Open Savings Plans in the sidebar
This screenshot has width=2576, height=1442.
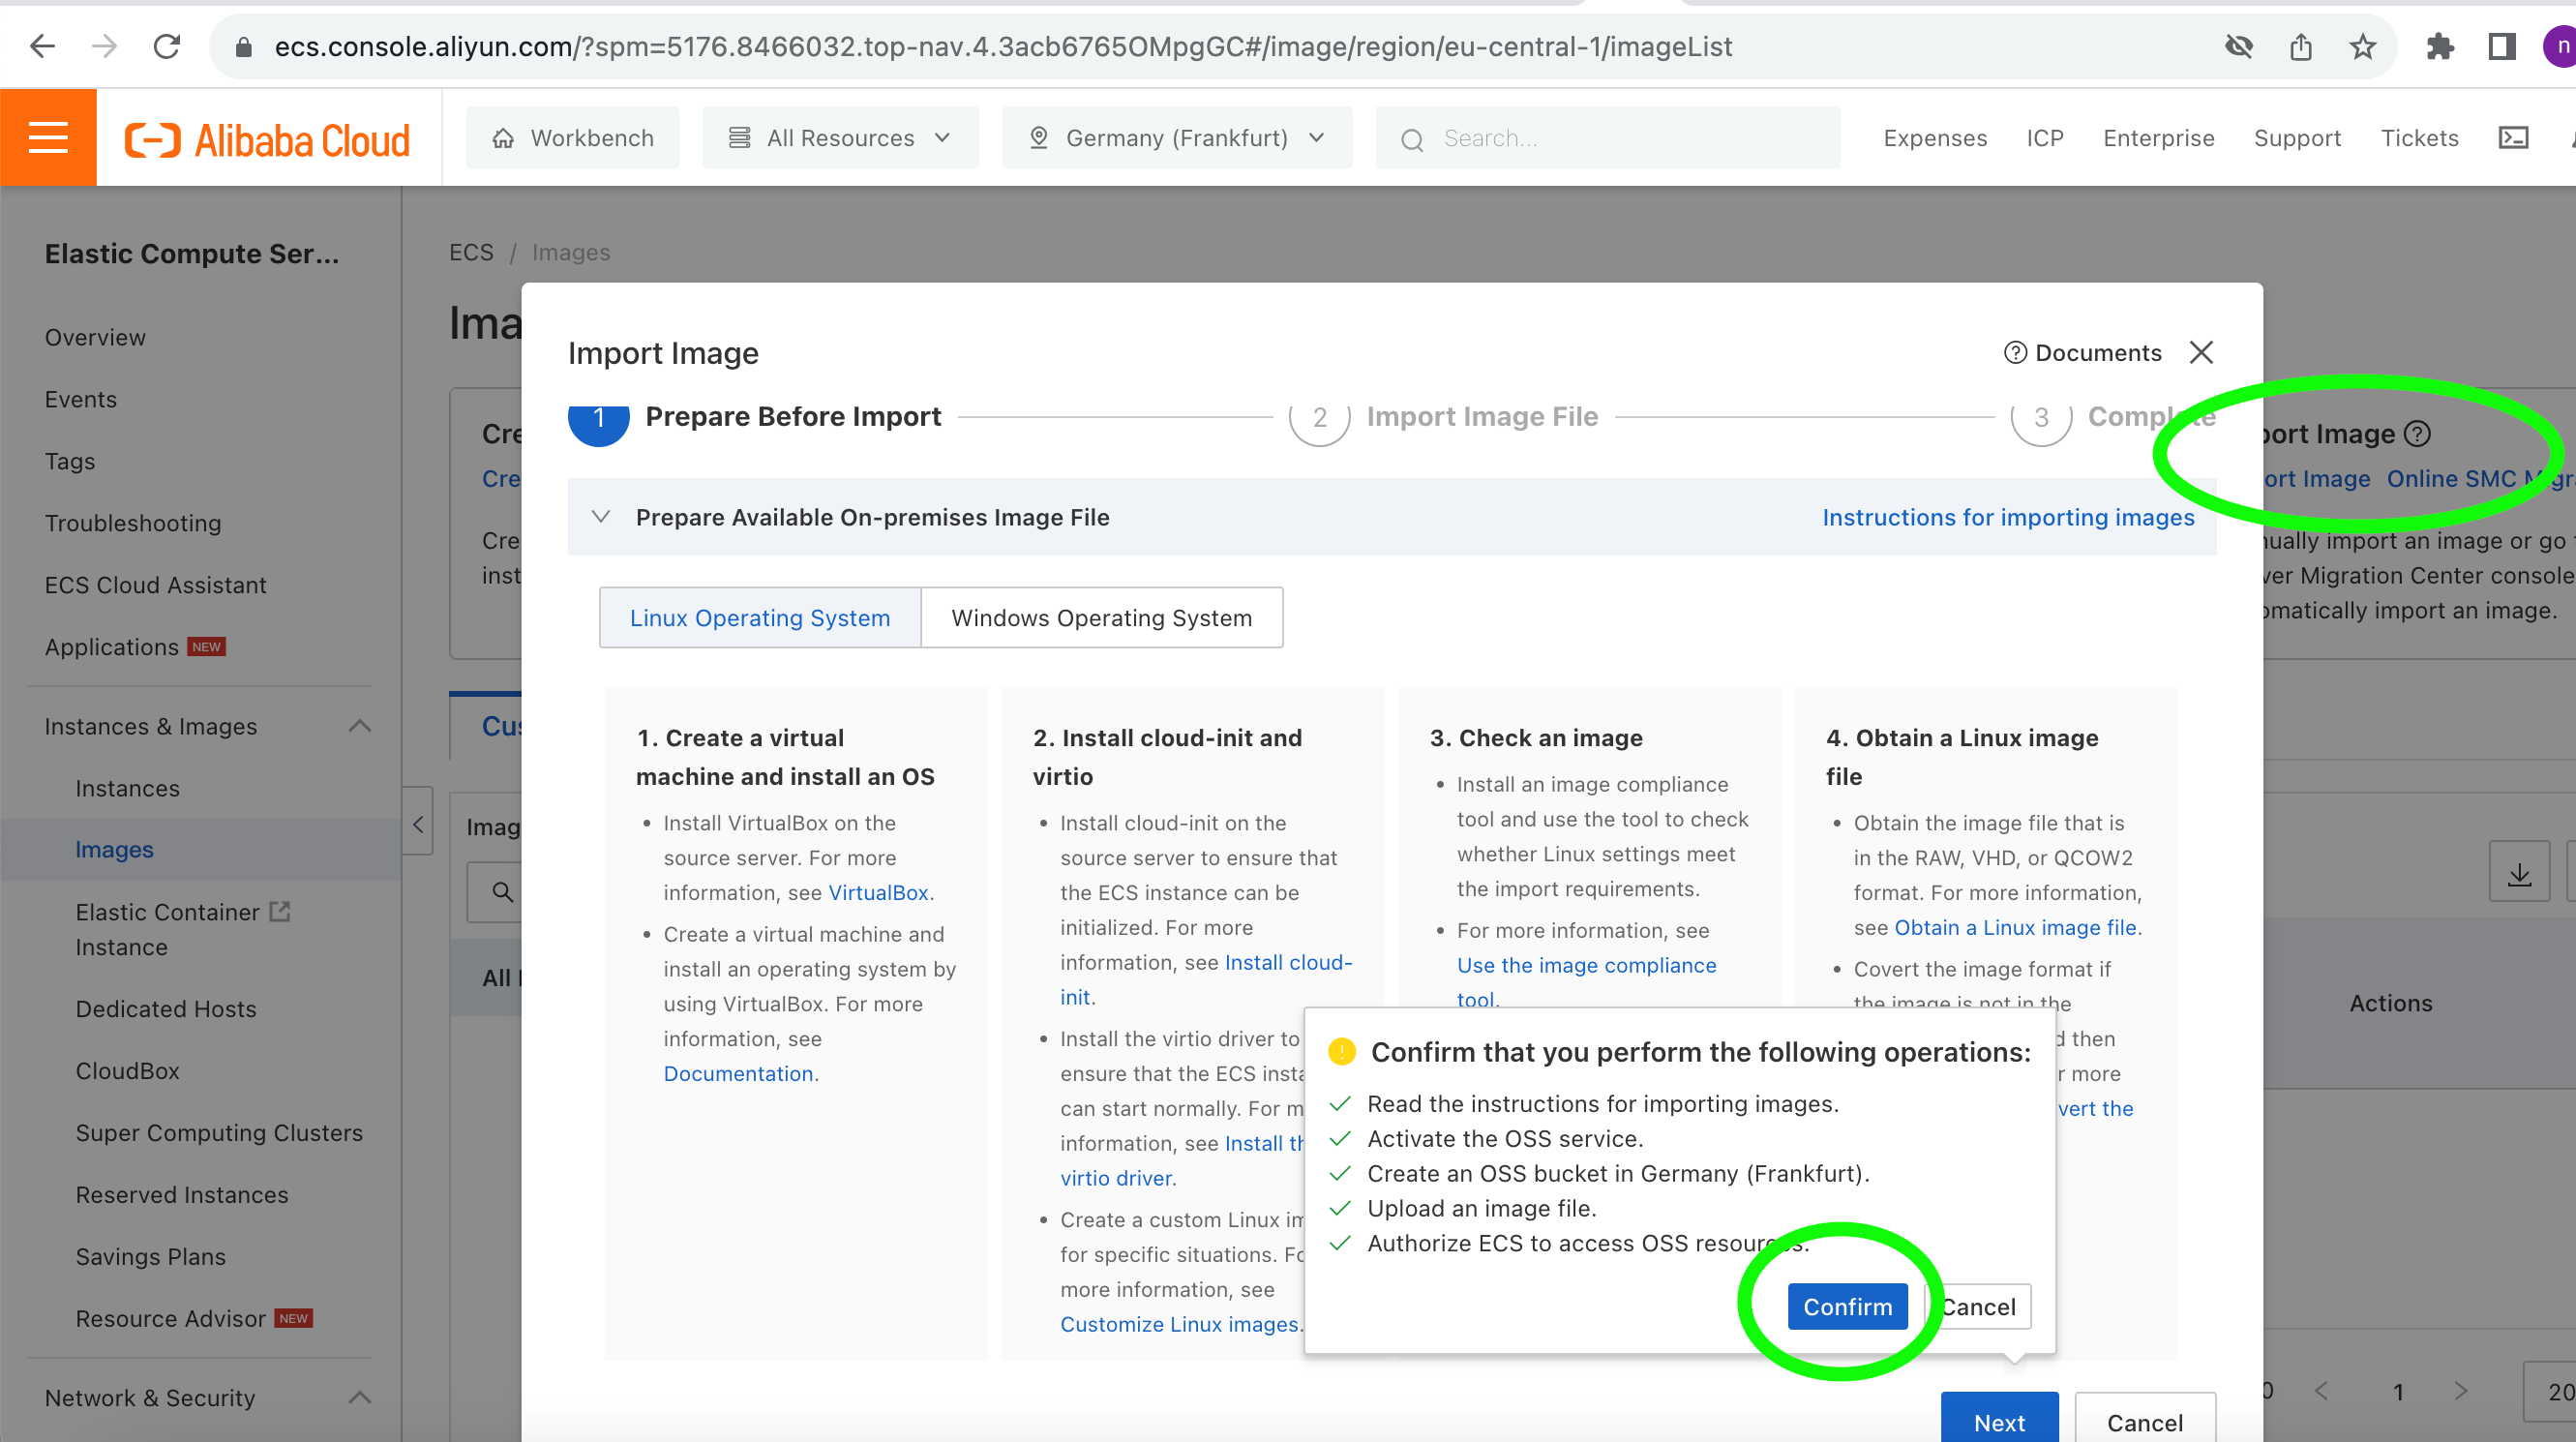pyautogui.click(x=150, y=1257)
